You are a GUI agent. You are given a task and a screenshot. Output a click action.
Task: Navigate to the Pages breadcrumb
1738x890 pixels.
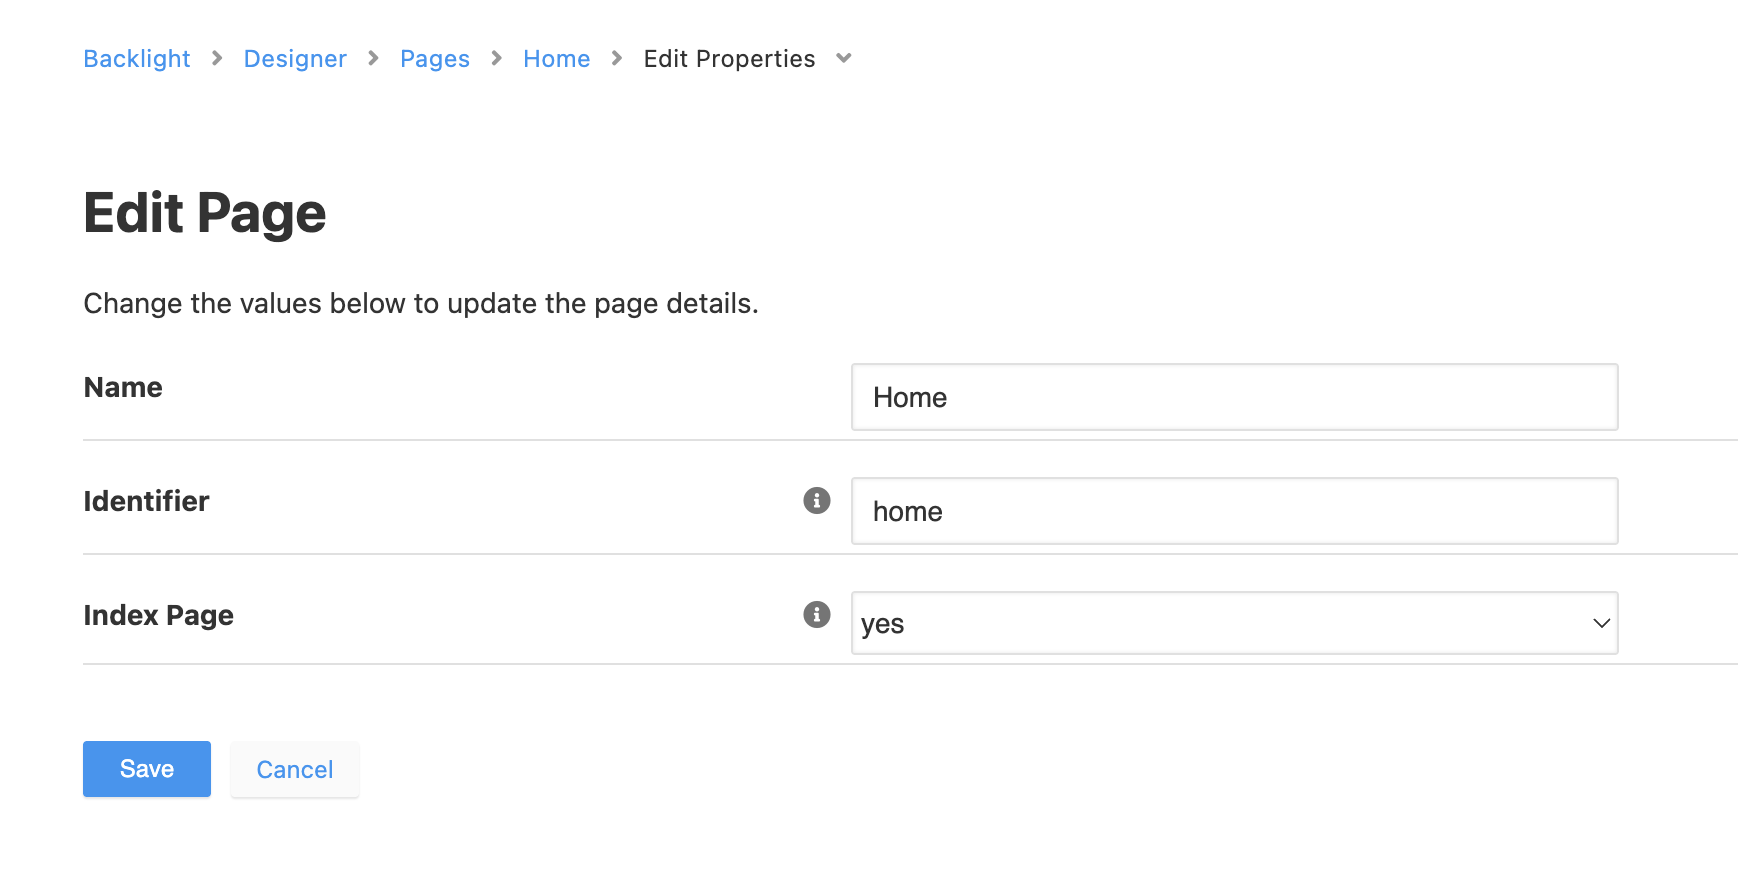(x=435, y=59)
